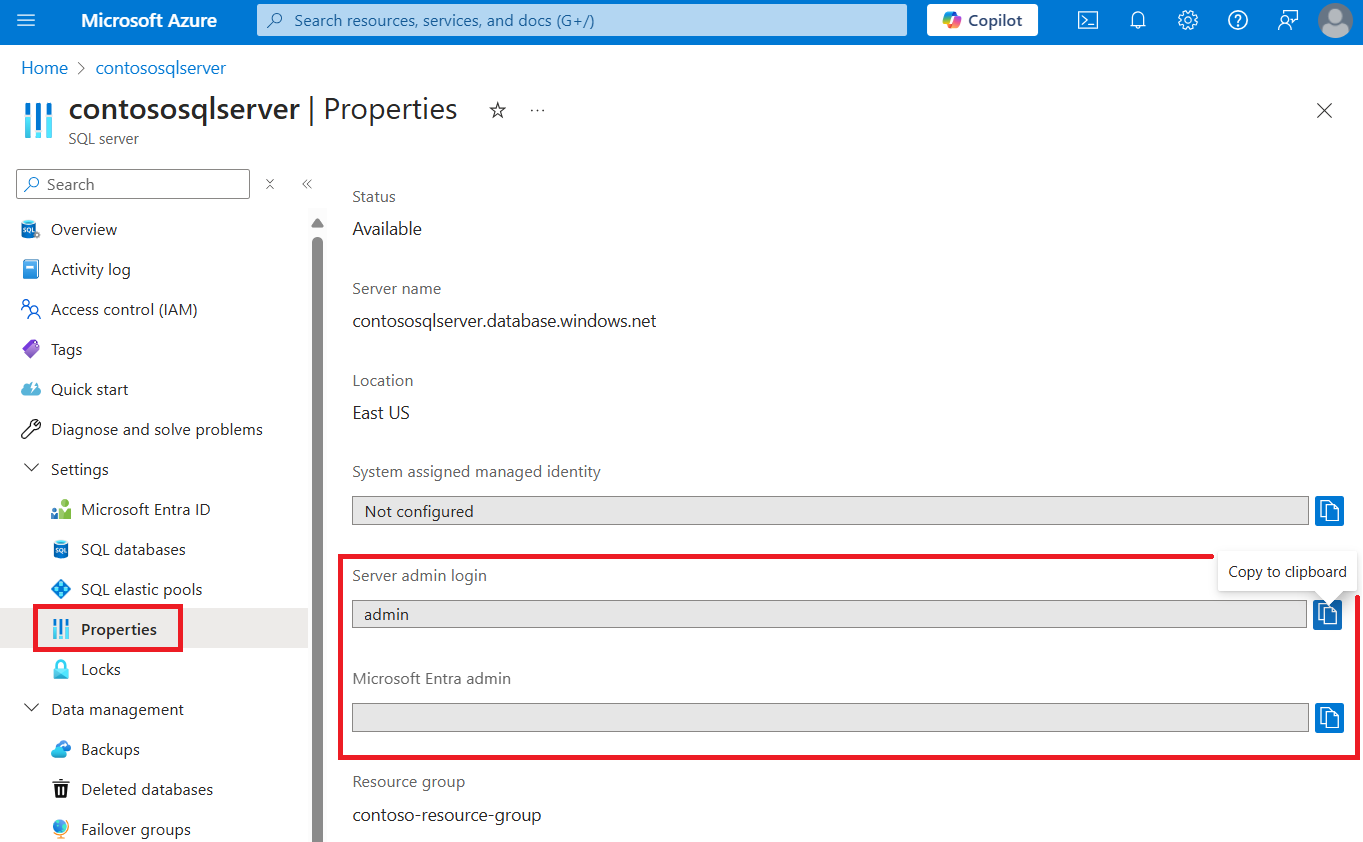The image size is (1363, 842).
Task: Open the account profile avatar
Action: [1335, 20]
